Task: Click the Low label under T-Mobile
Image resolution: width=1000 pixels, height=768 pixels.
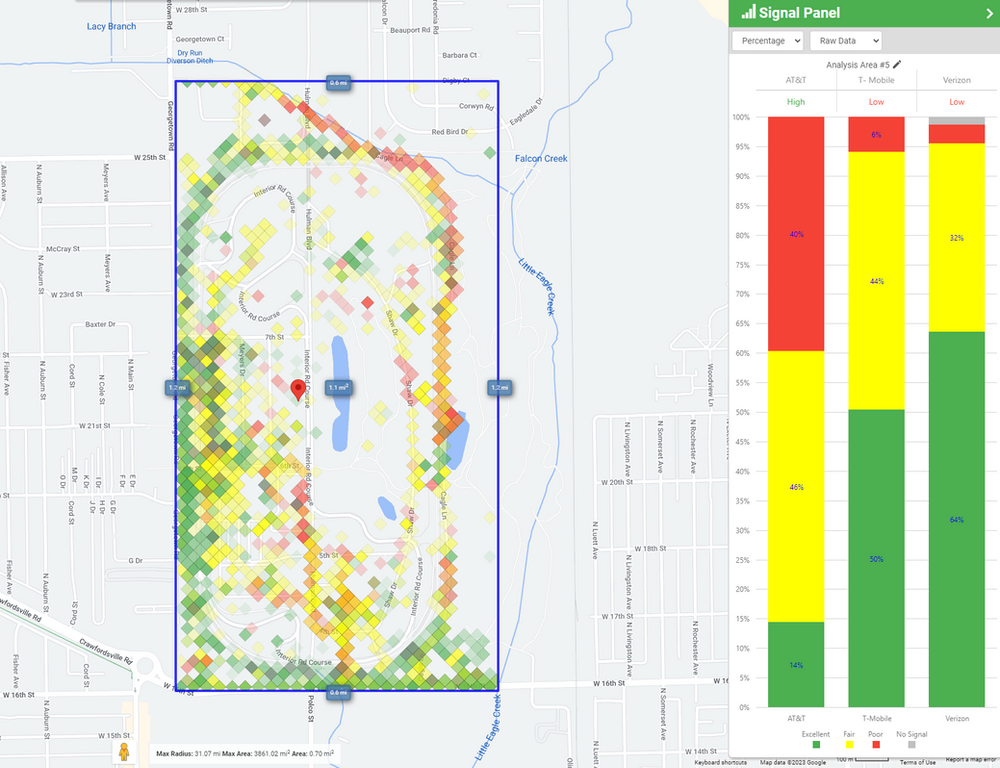Action: 876,102
